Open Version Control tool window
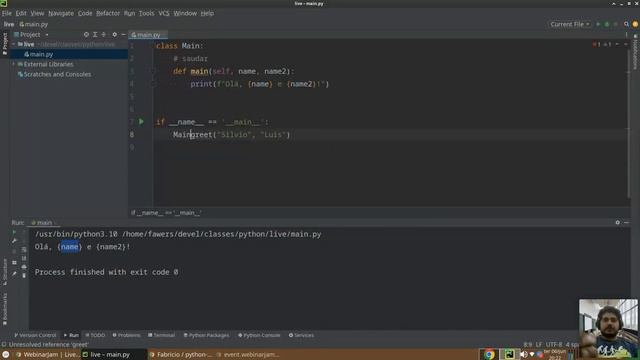Screen dimensions: 640x360 pyautogui.click(x=35, y=335)
